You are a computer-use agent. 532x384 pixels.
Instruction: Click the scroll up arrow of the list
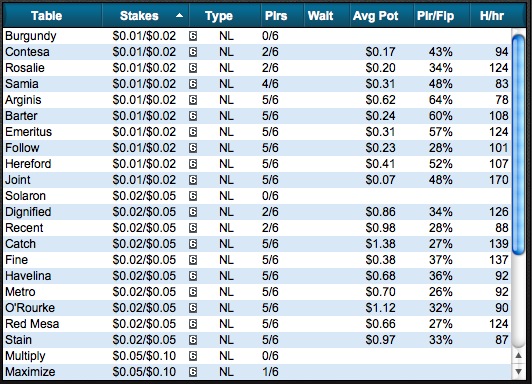click(518, 355)
